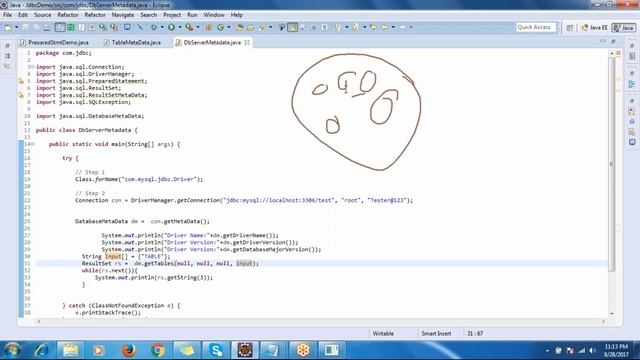The image size is (640, 360).
Task: Open the Project menu
Action: click(172, 15)
